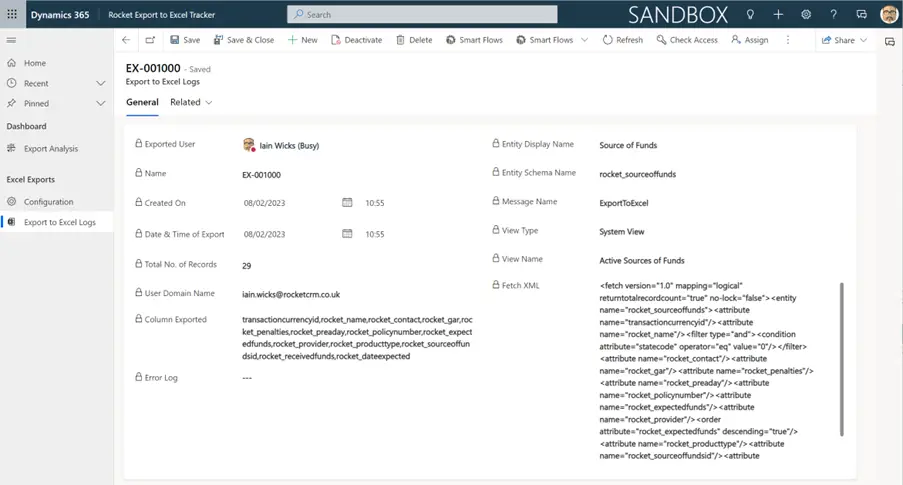This screenshot has width=903, height=485.
Task: Expand the Recent chevron
Action: click(x=101, y=84)
